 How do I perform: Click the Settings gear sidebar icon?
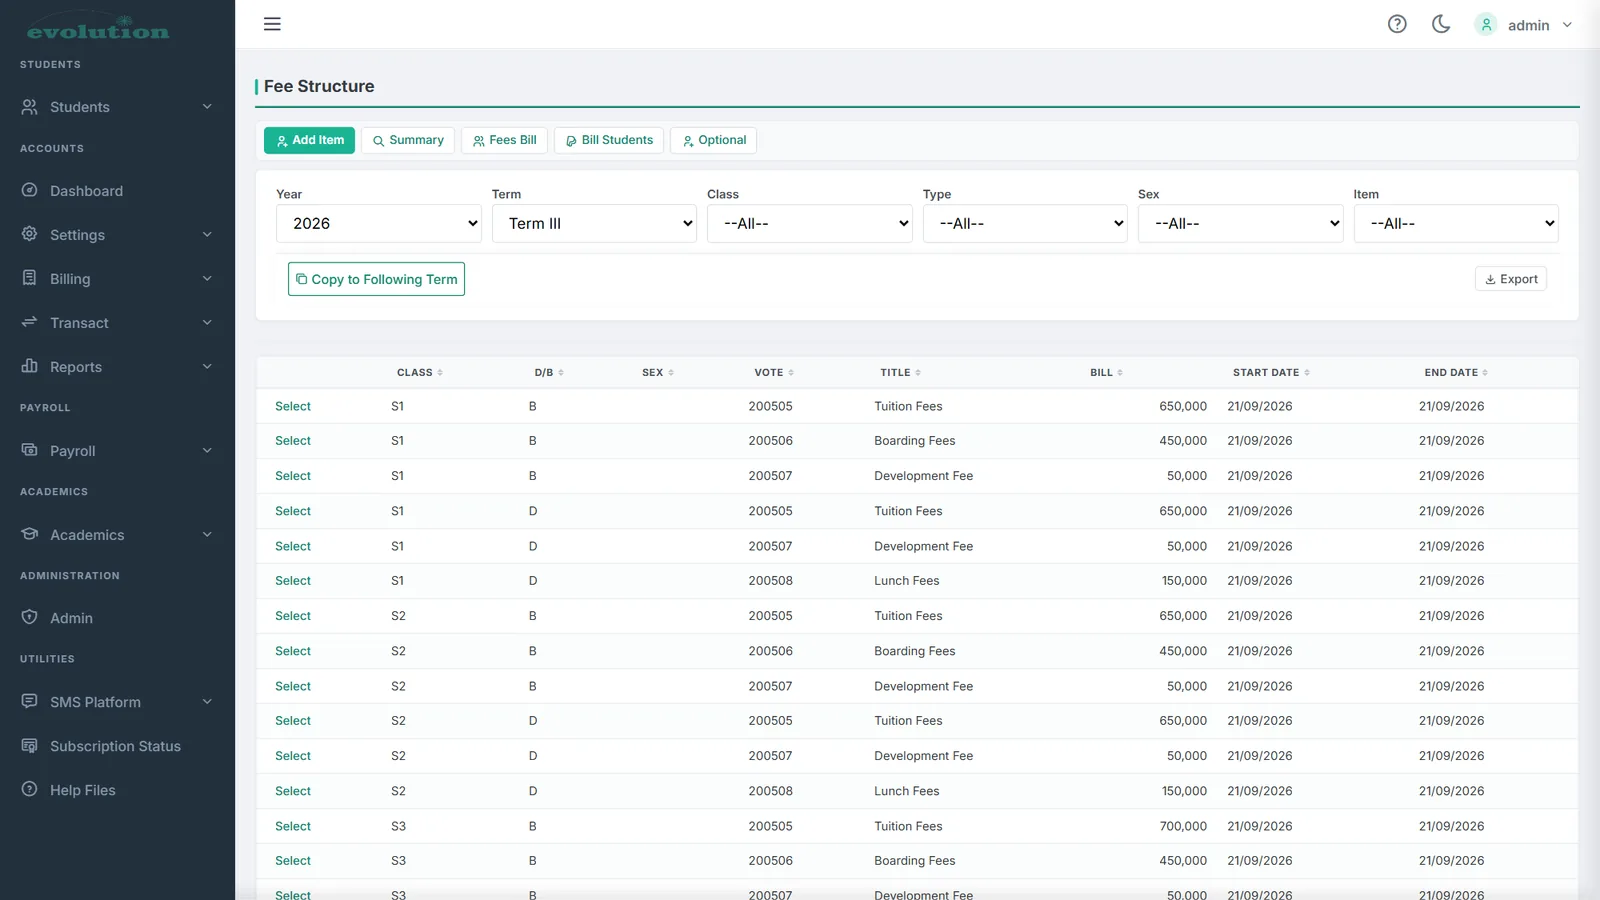click(30, 234)
